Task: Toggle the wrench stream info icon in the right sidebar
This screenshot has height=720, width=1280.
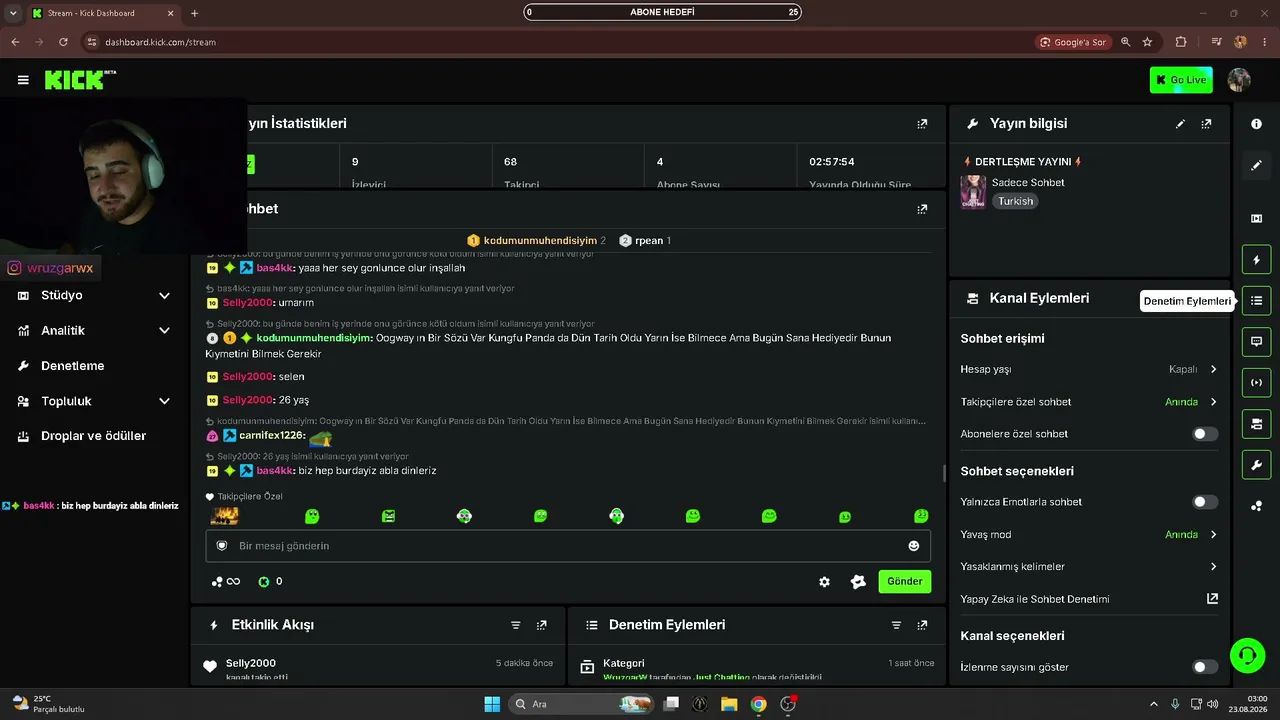Action: click(x=1257, y=465)
